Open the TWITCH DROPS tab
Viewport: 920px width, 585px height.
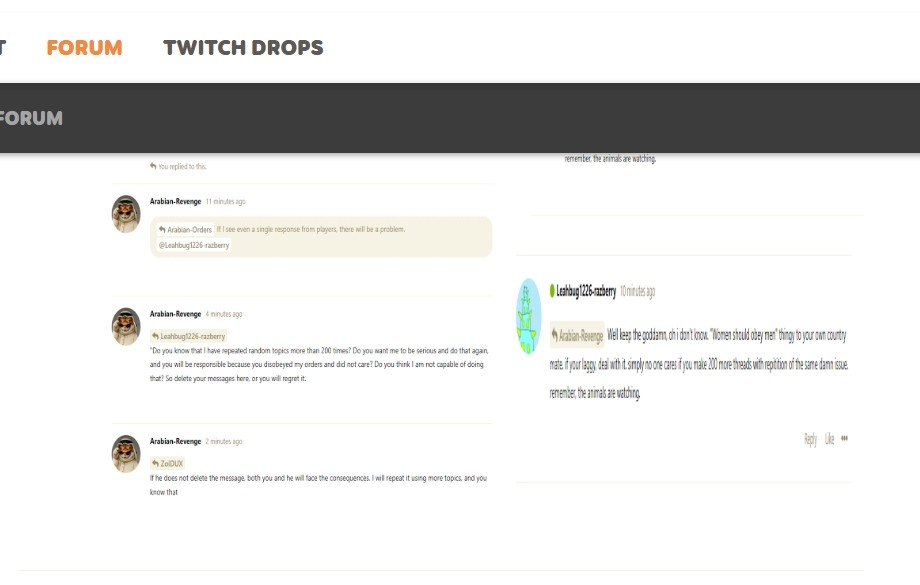[x=243, y=47]
